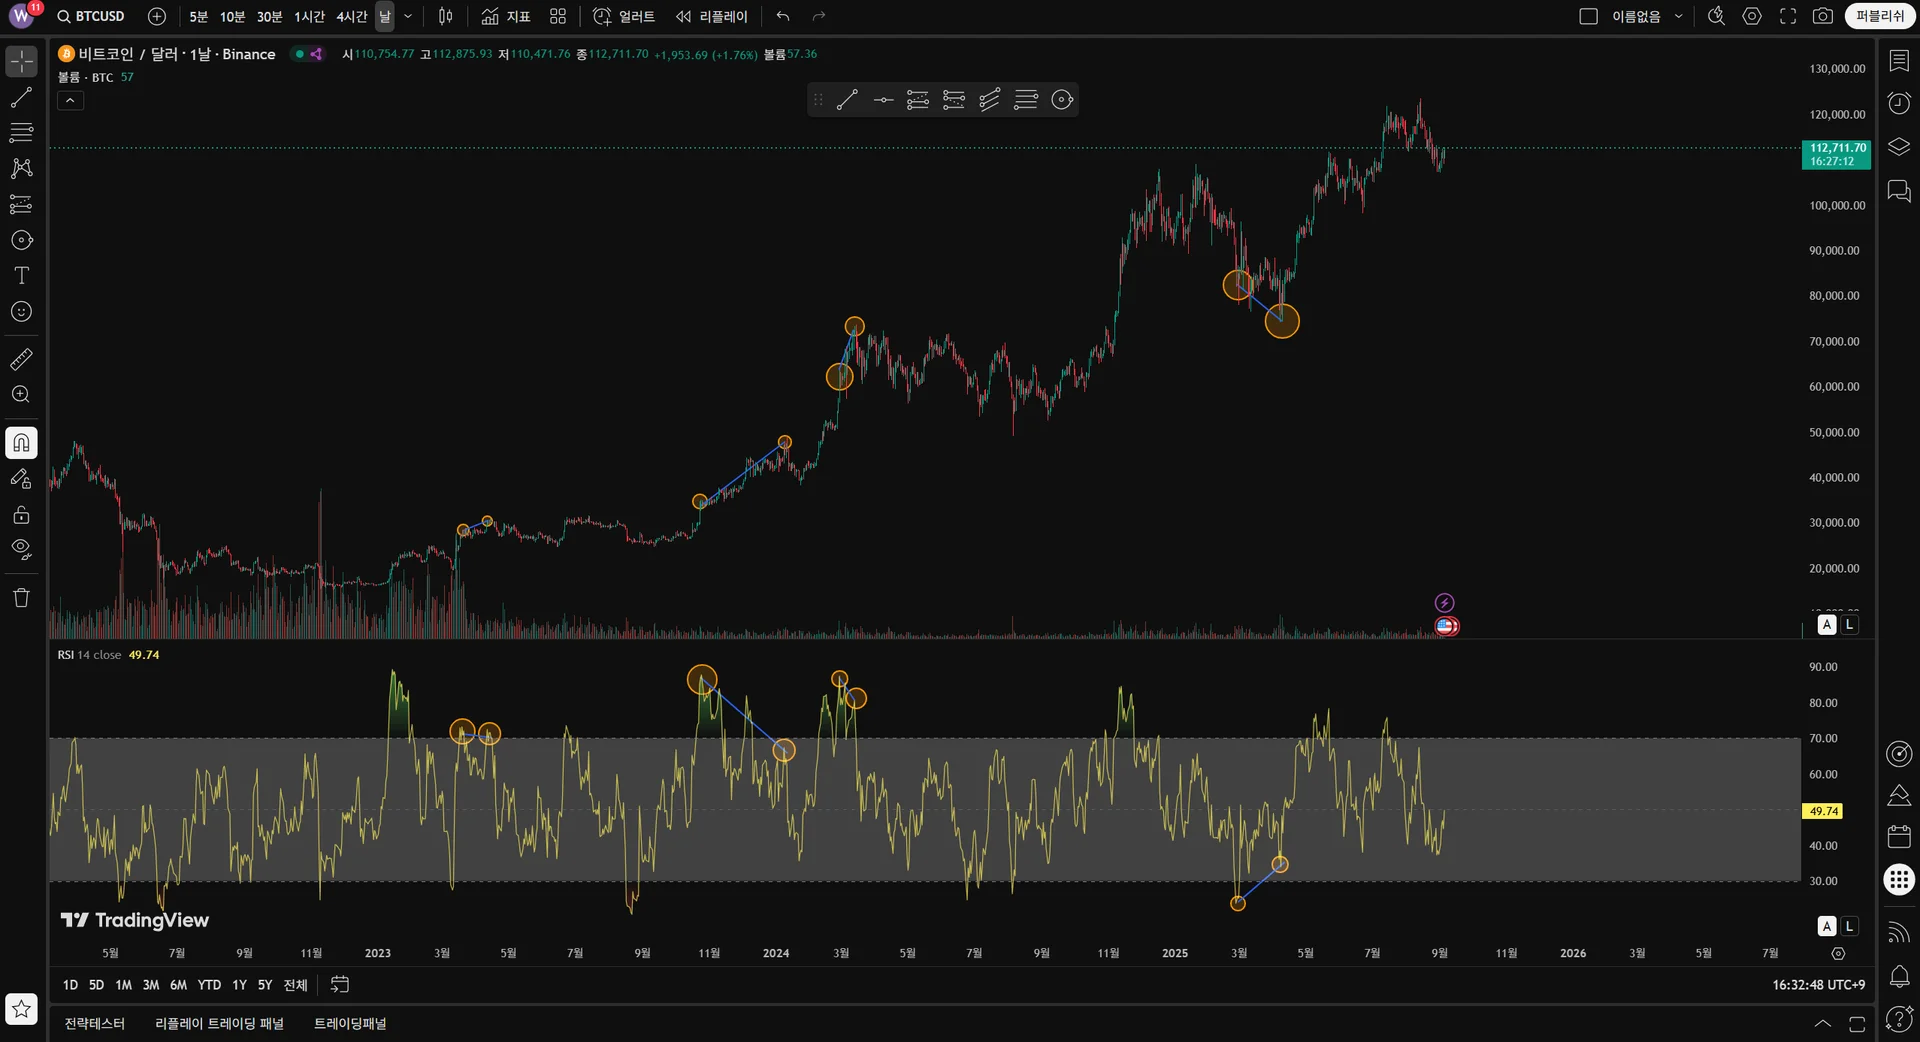Viewport: 1920px width, 1042px height.
Task: Click the trash remove drawings icon
Action: pyautogui.click(x=21, y=598)
